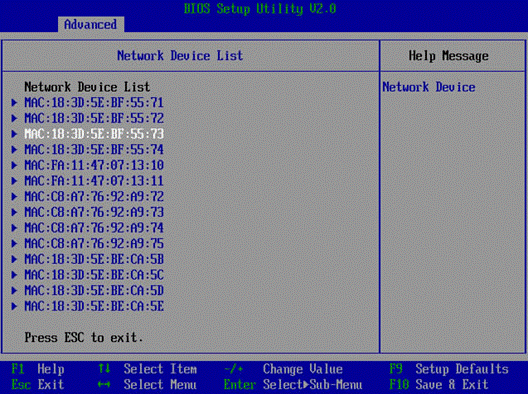Open highlighted device MAC:18:3D:5E:BF:55:73

(94, 134)
